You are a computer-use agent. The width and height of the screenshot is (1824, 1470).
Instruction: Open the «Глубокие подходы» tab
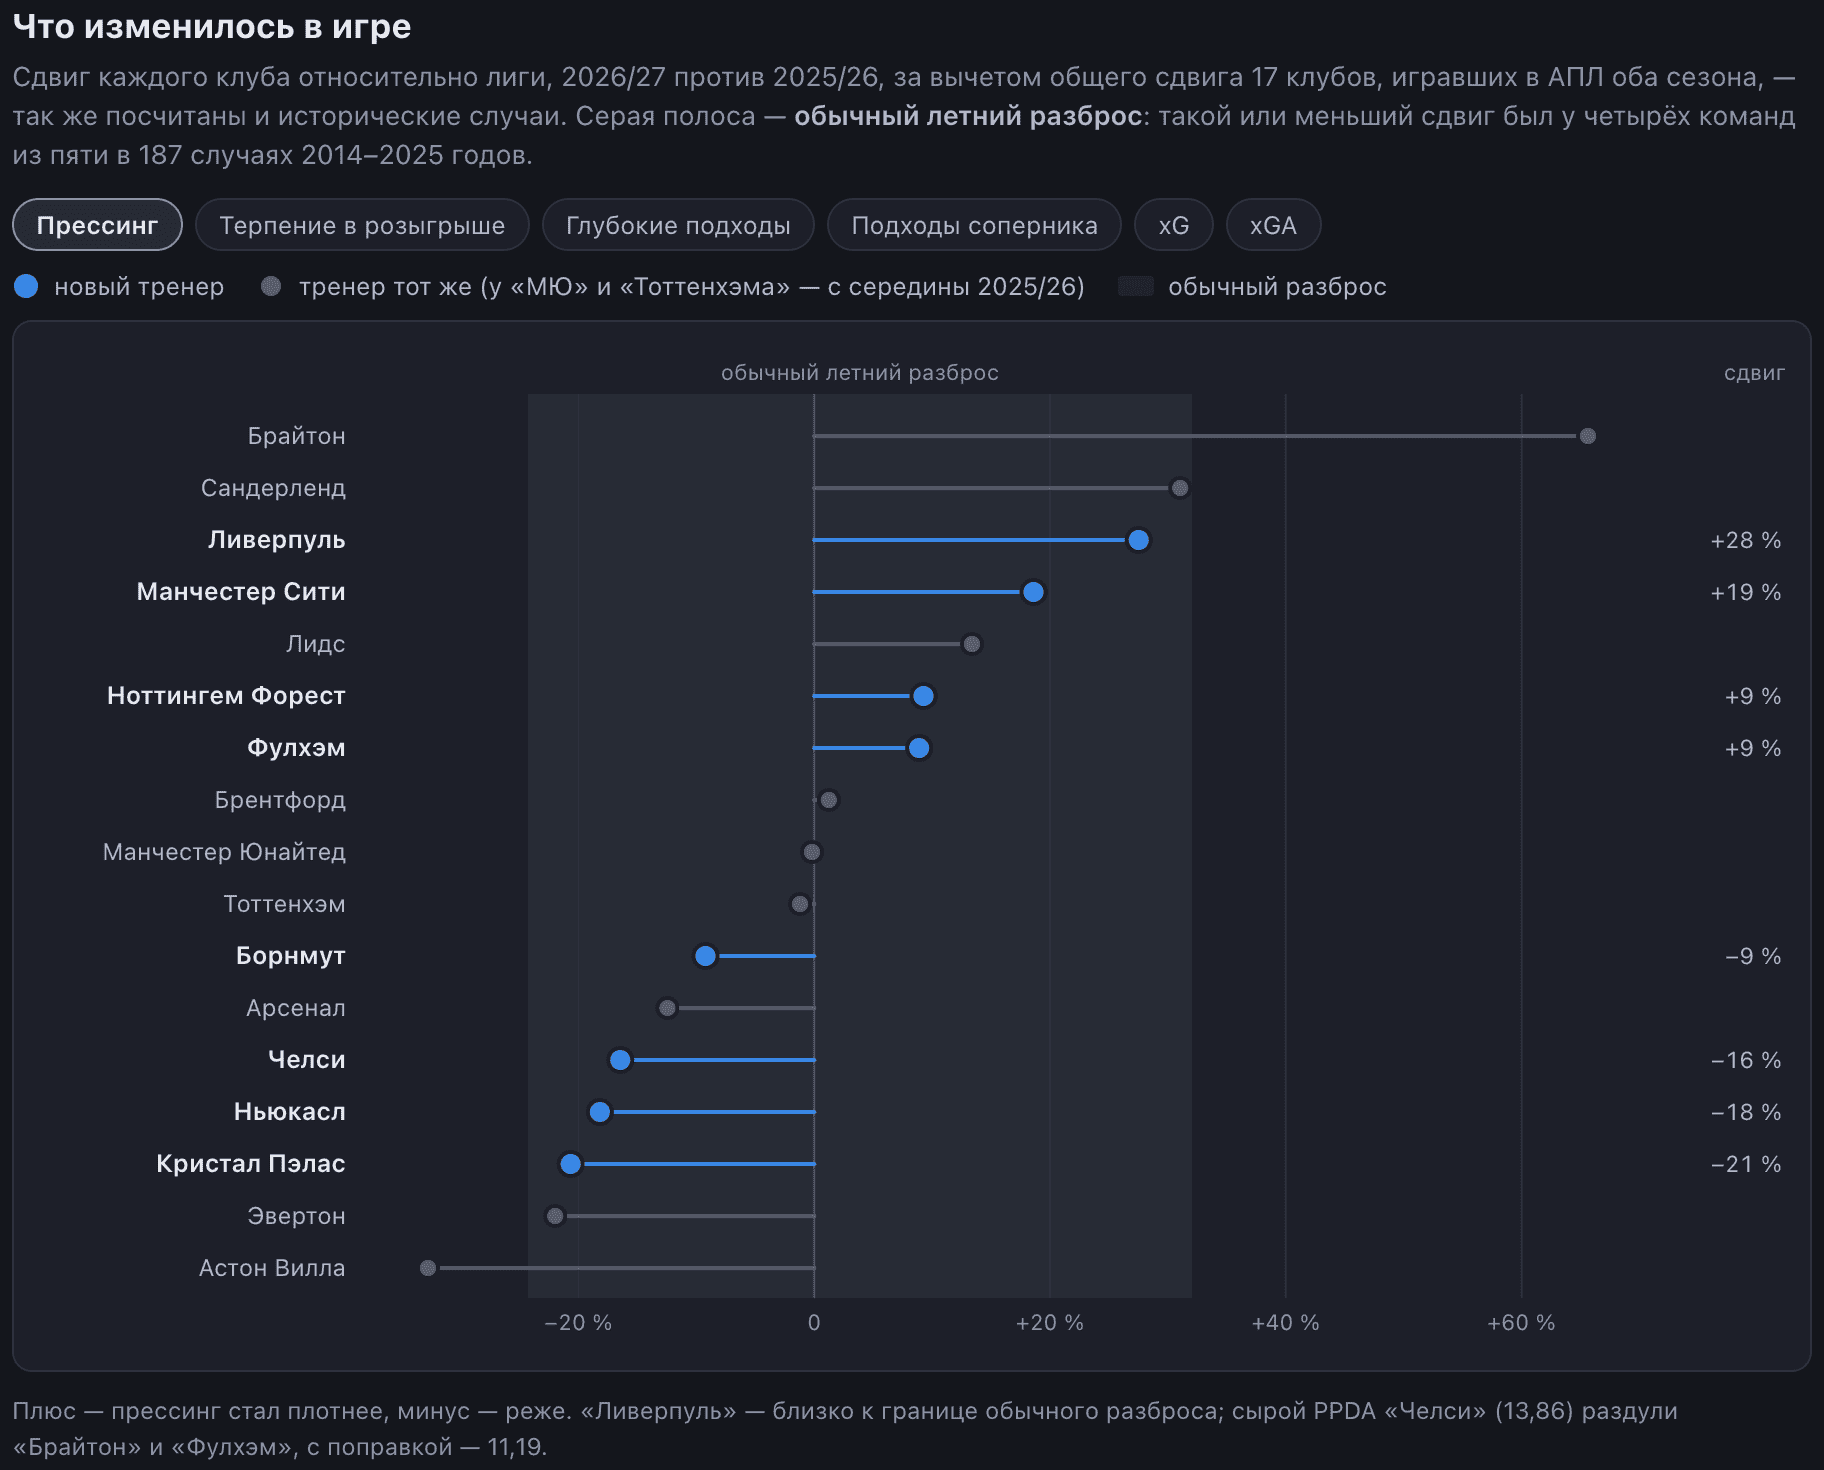click(x=678, y=225)
